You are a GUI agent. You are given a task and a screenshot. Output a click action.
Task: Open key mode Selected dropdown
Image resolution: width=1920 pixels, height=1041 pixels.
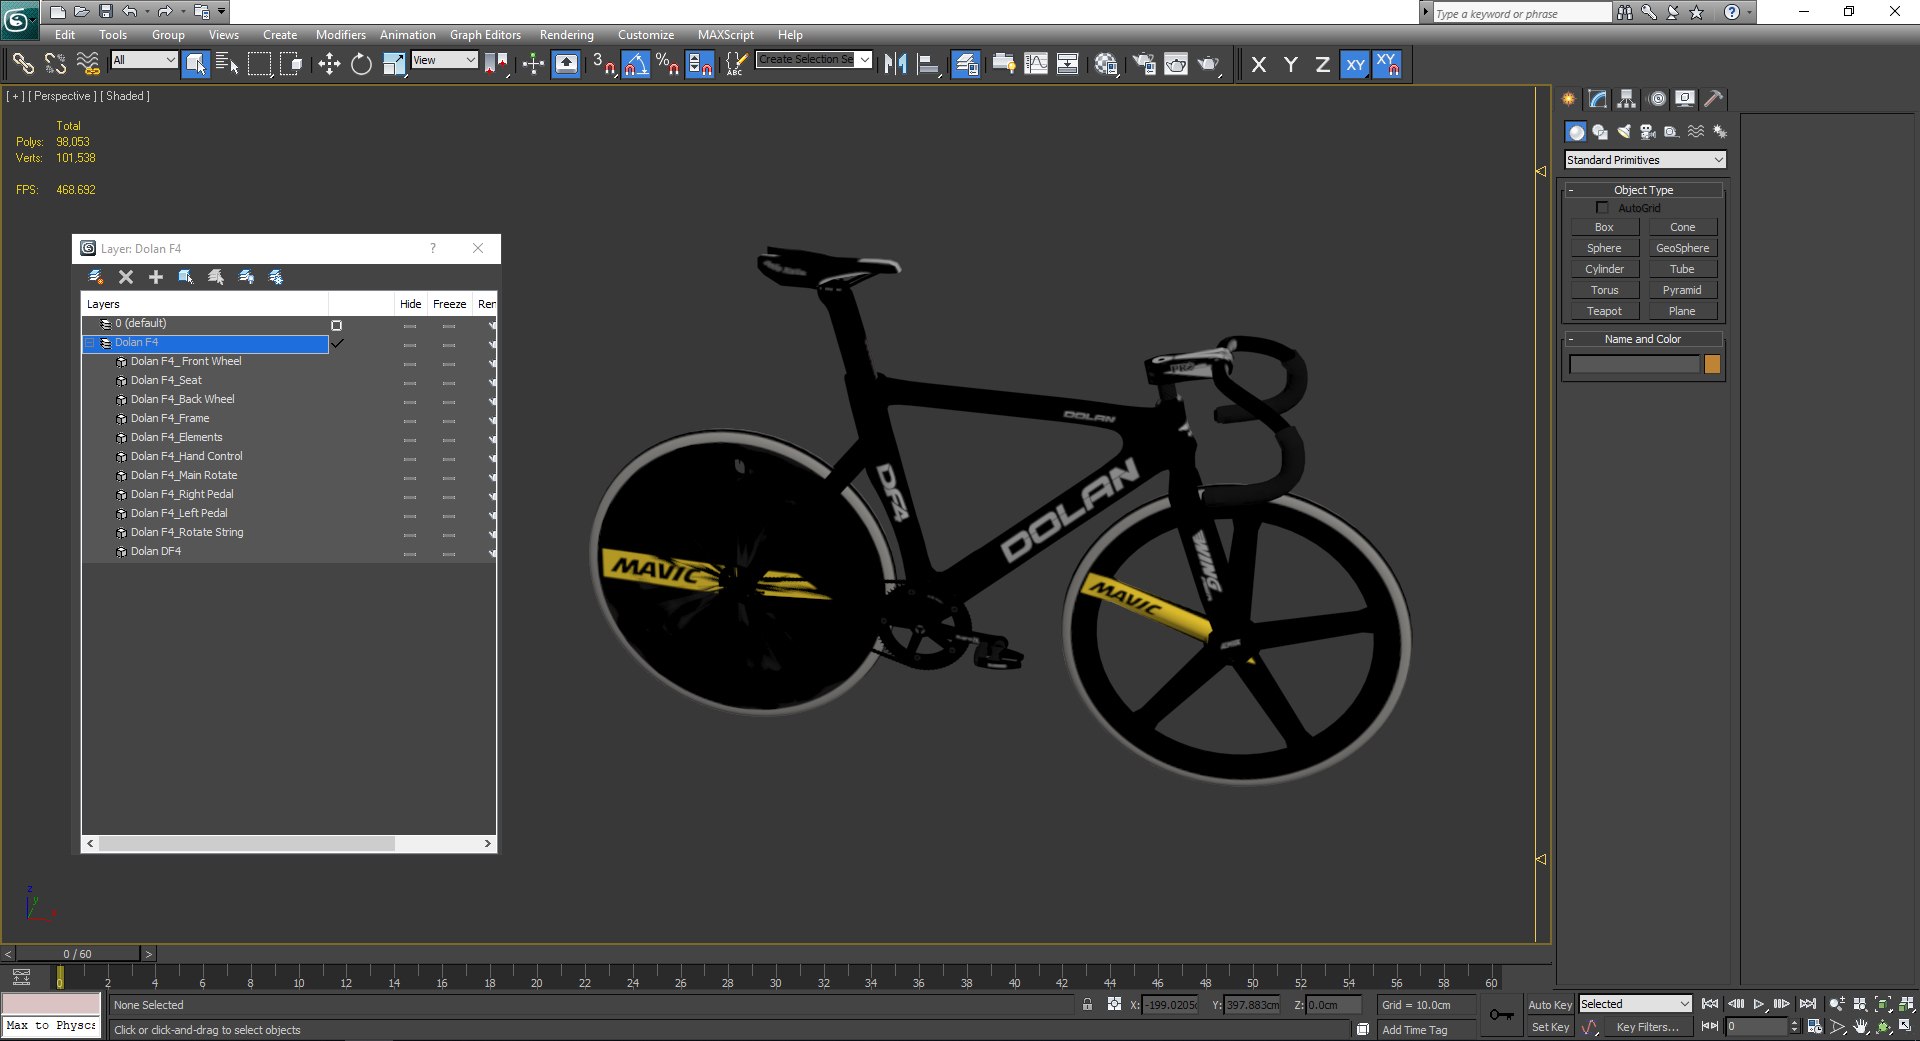1635,1004
